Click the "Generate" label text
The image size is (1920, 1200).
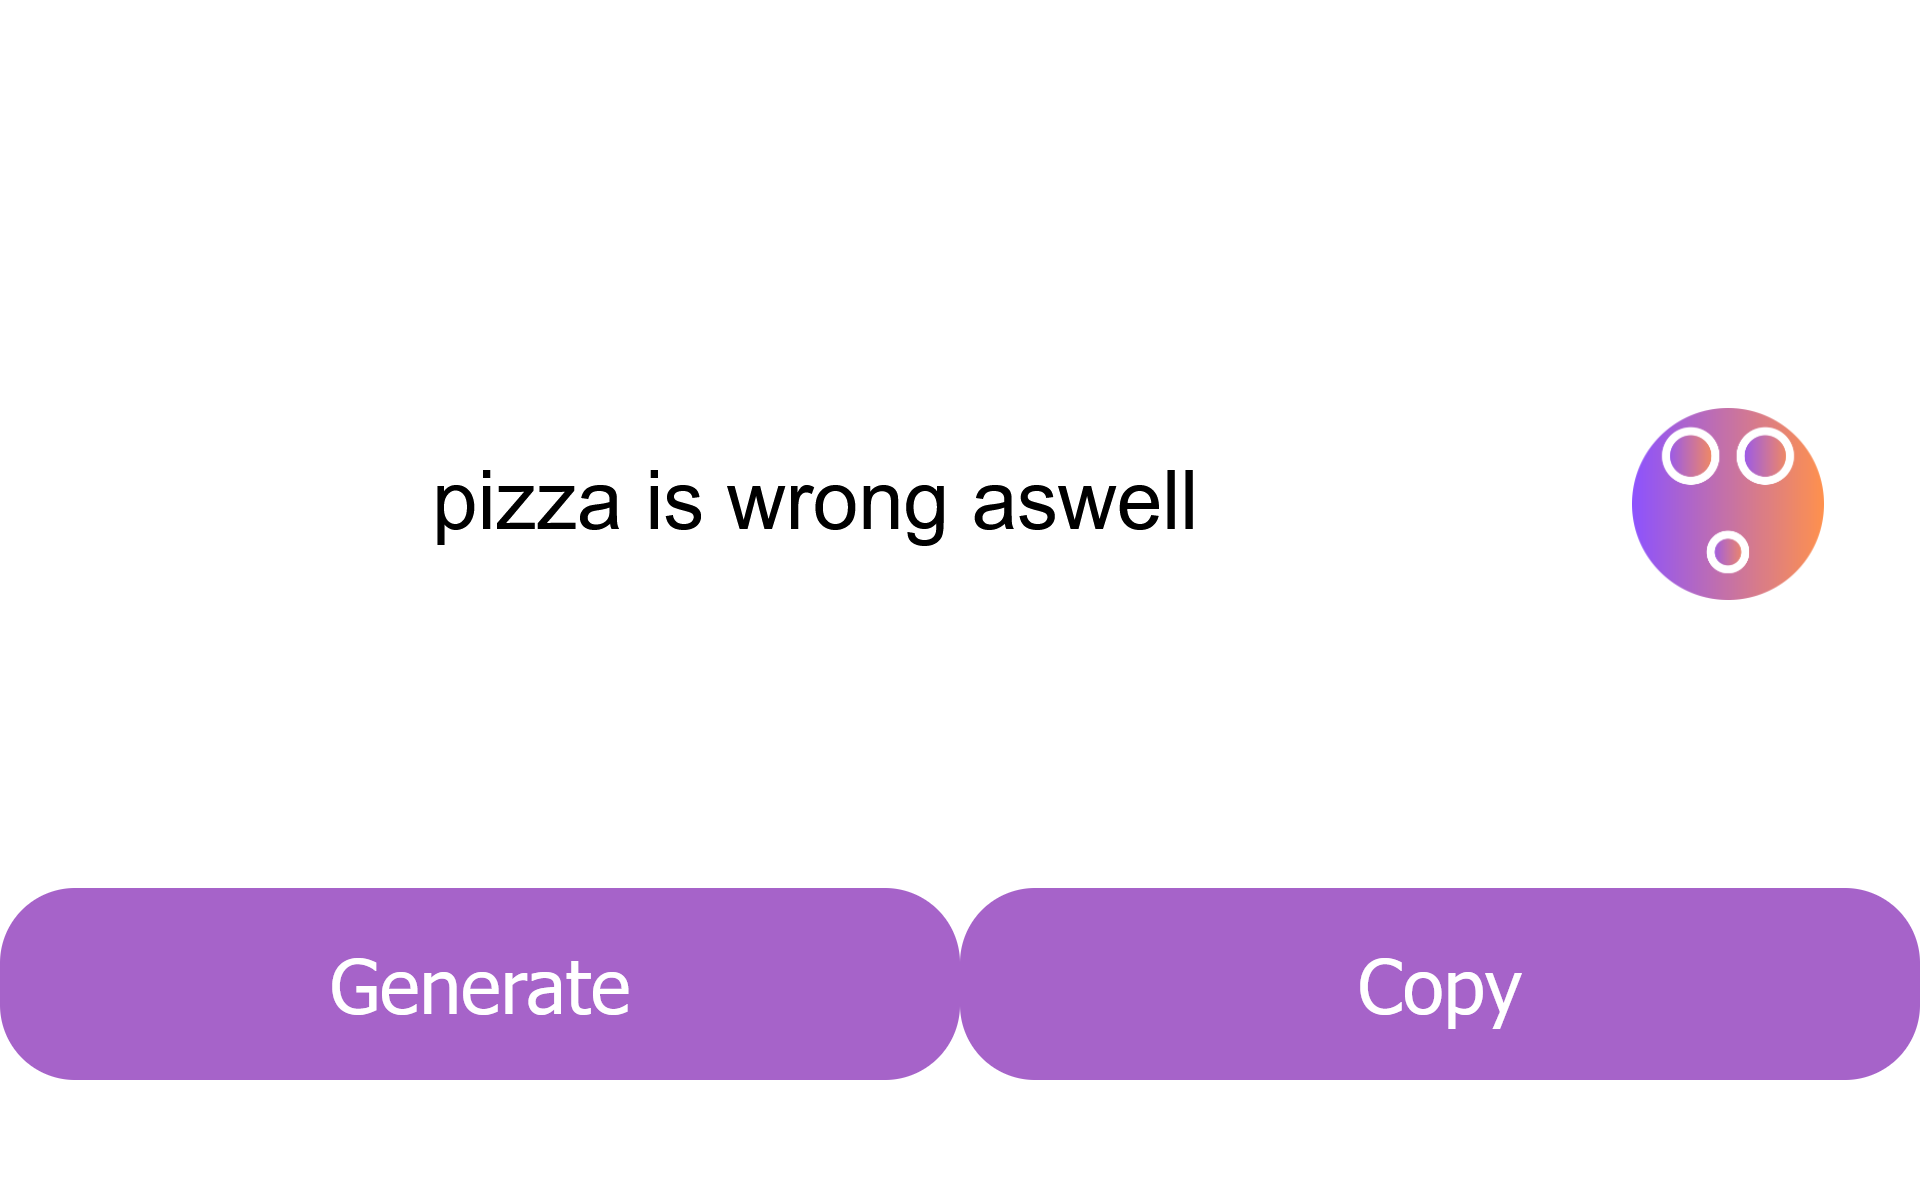(480, 988)
